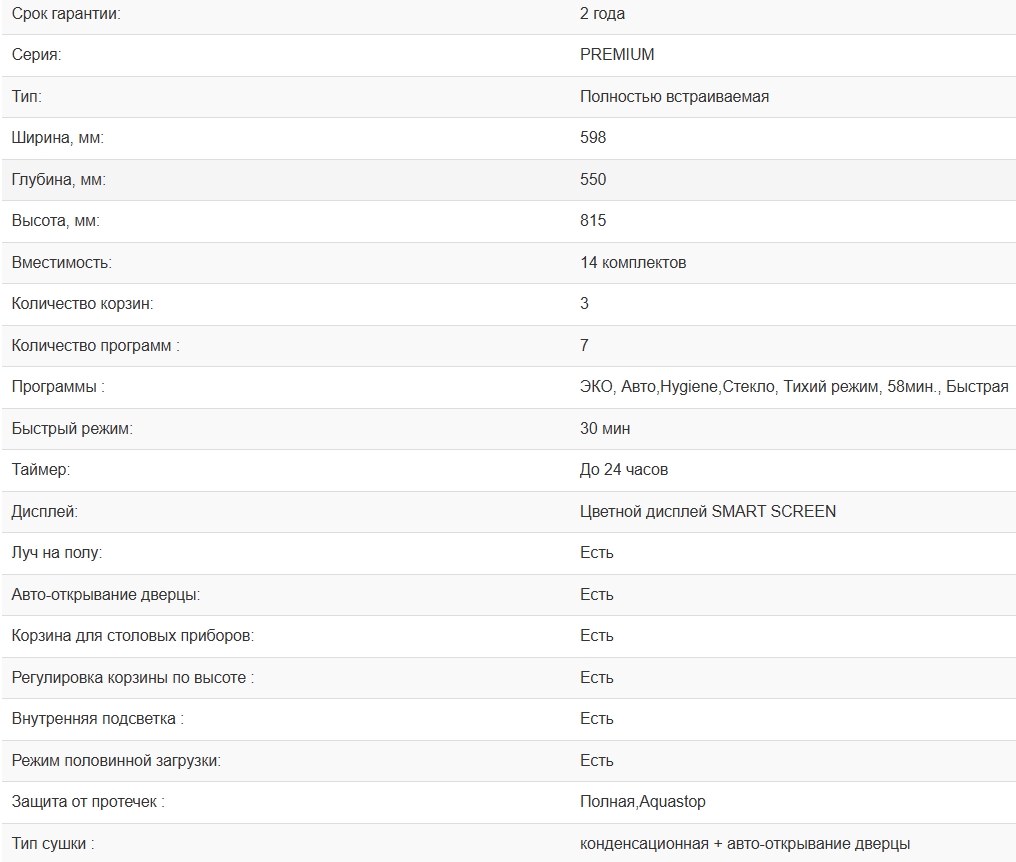Image resolution: width=1016 pixels, height=862 pixels.
Task: Click "Цветной дисплей SMART SCREEN" text
Action: (x=708, y=512)
